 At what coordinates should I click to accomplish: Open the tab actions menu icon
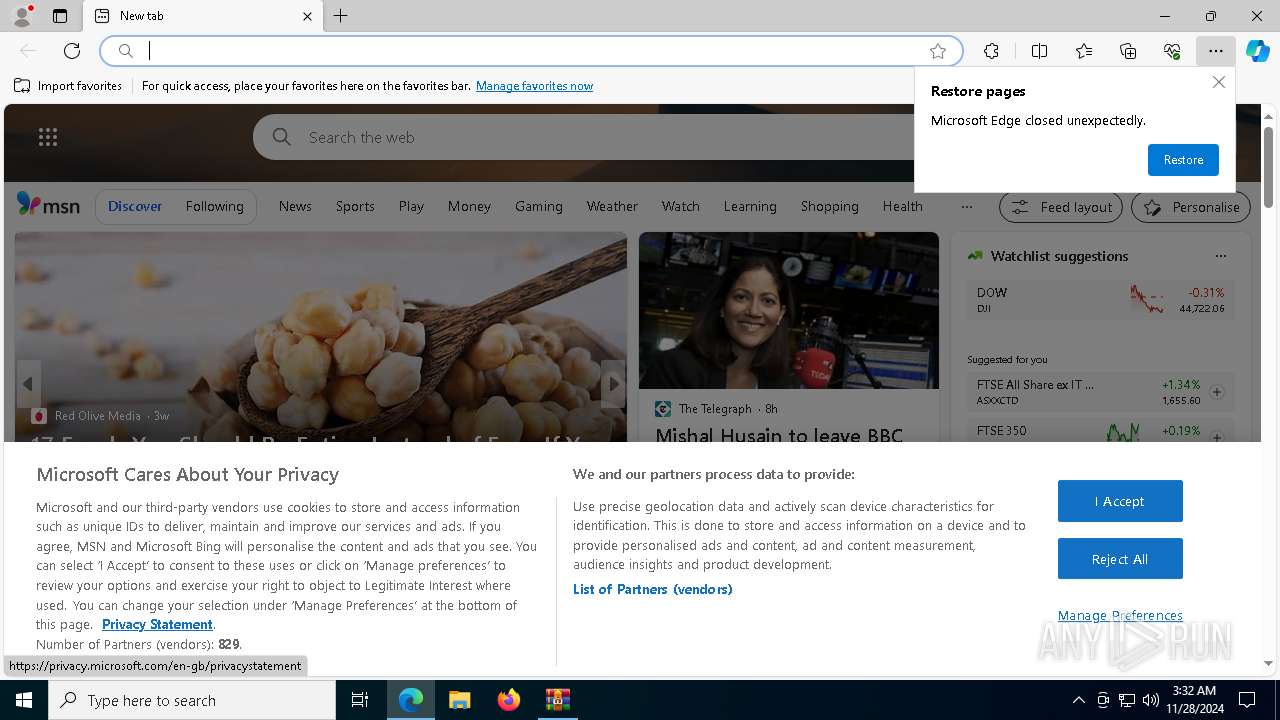pos(60,16)
